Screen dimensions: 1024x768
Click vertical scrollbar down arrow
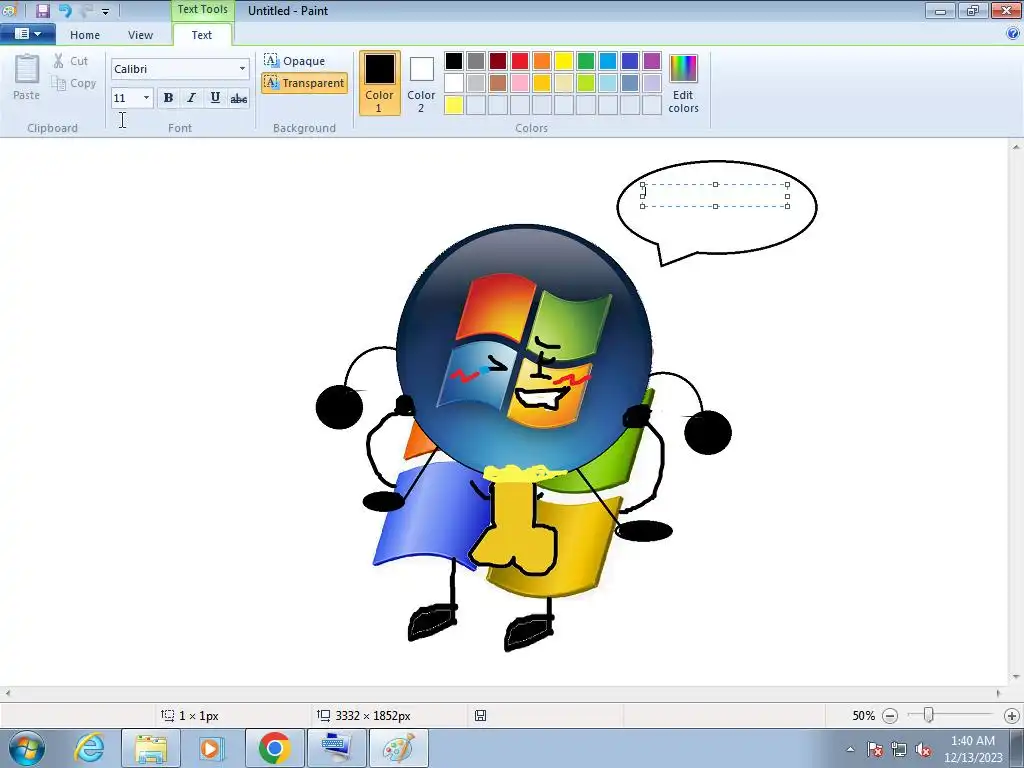[x=1016, y=677]
